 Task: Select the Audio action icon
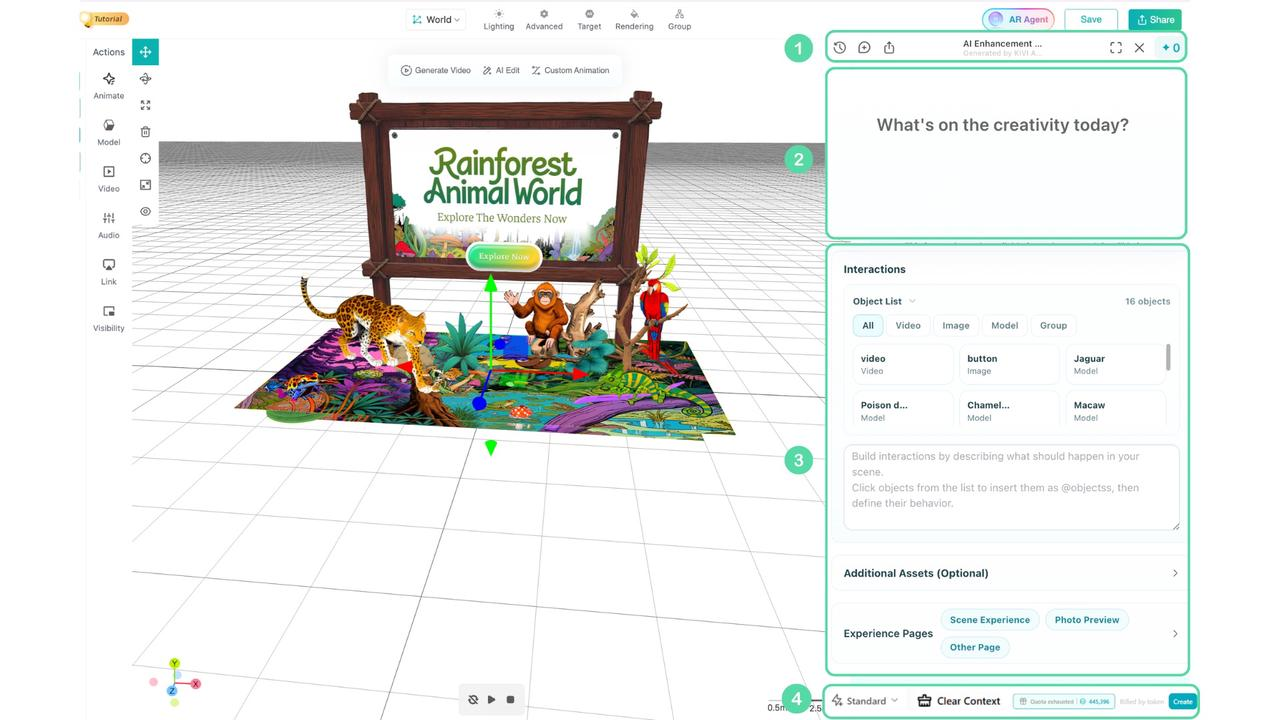108,224
